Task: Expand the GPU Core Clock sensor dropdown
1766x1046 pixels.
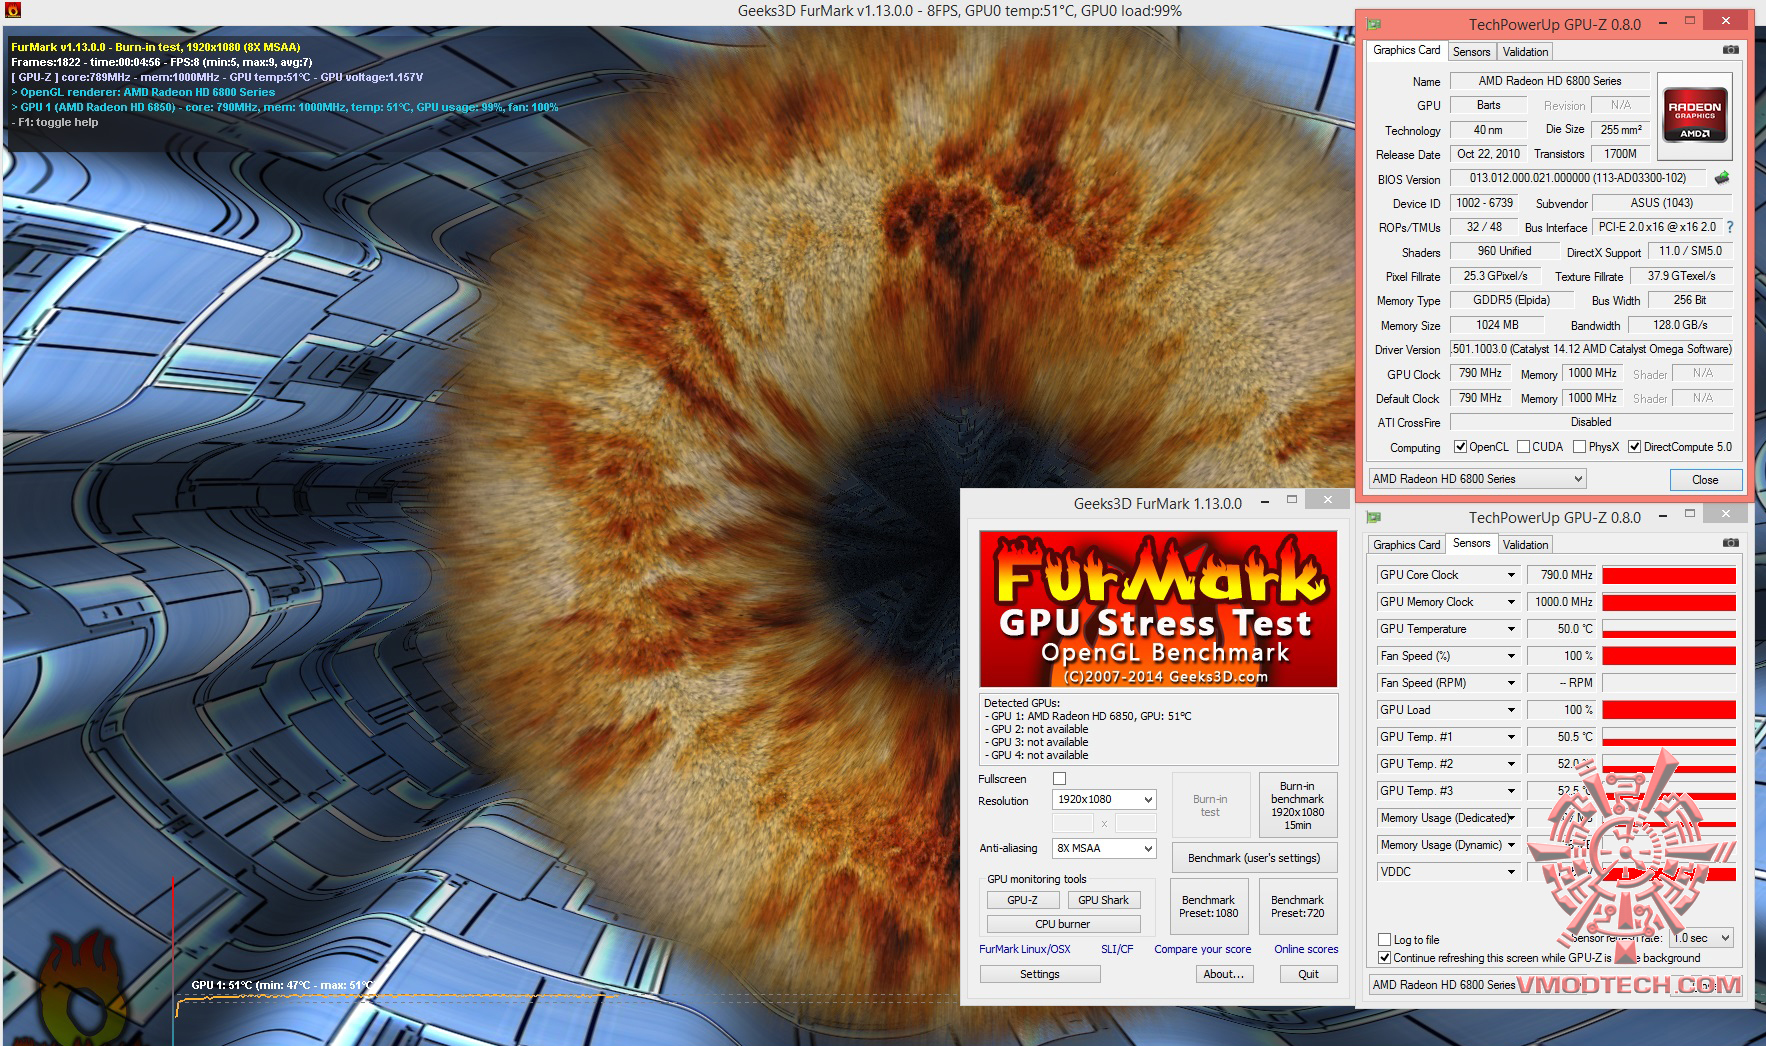Action: point(1511,575)
